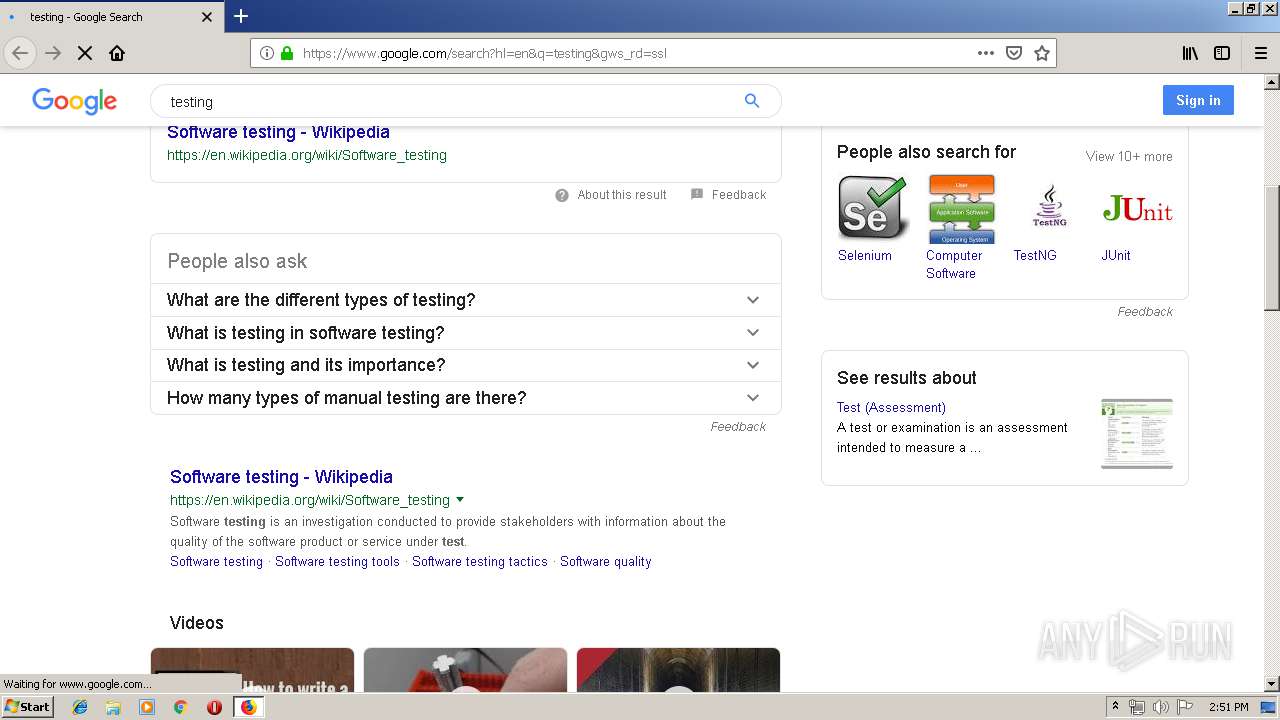Viewport: 1280px width, 720px height.
Task: Click 'Software testing tactics' sitelink
Action: [480, 562]
